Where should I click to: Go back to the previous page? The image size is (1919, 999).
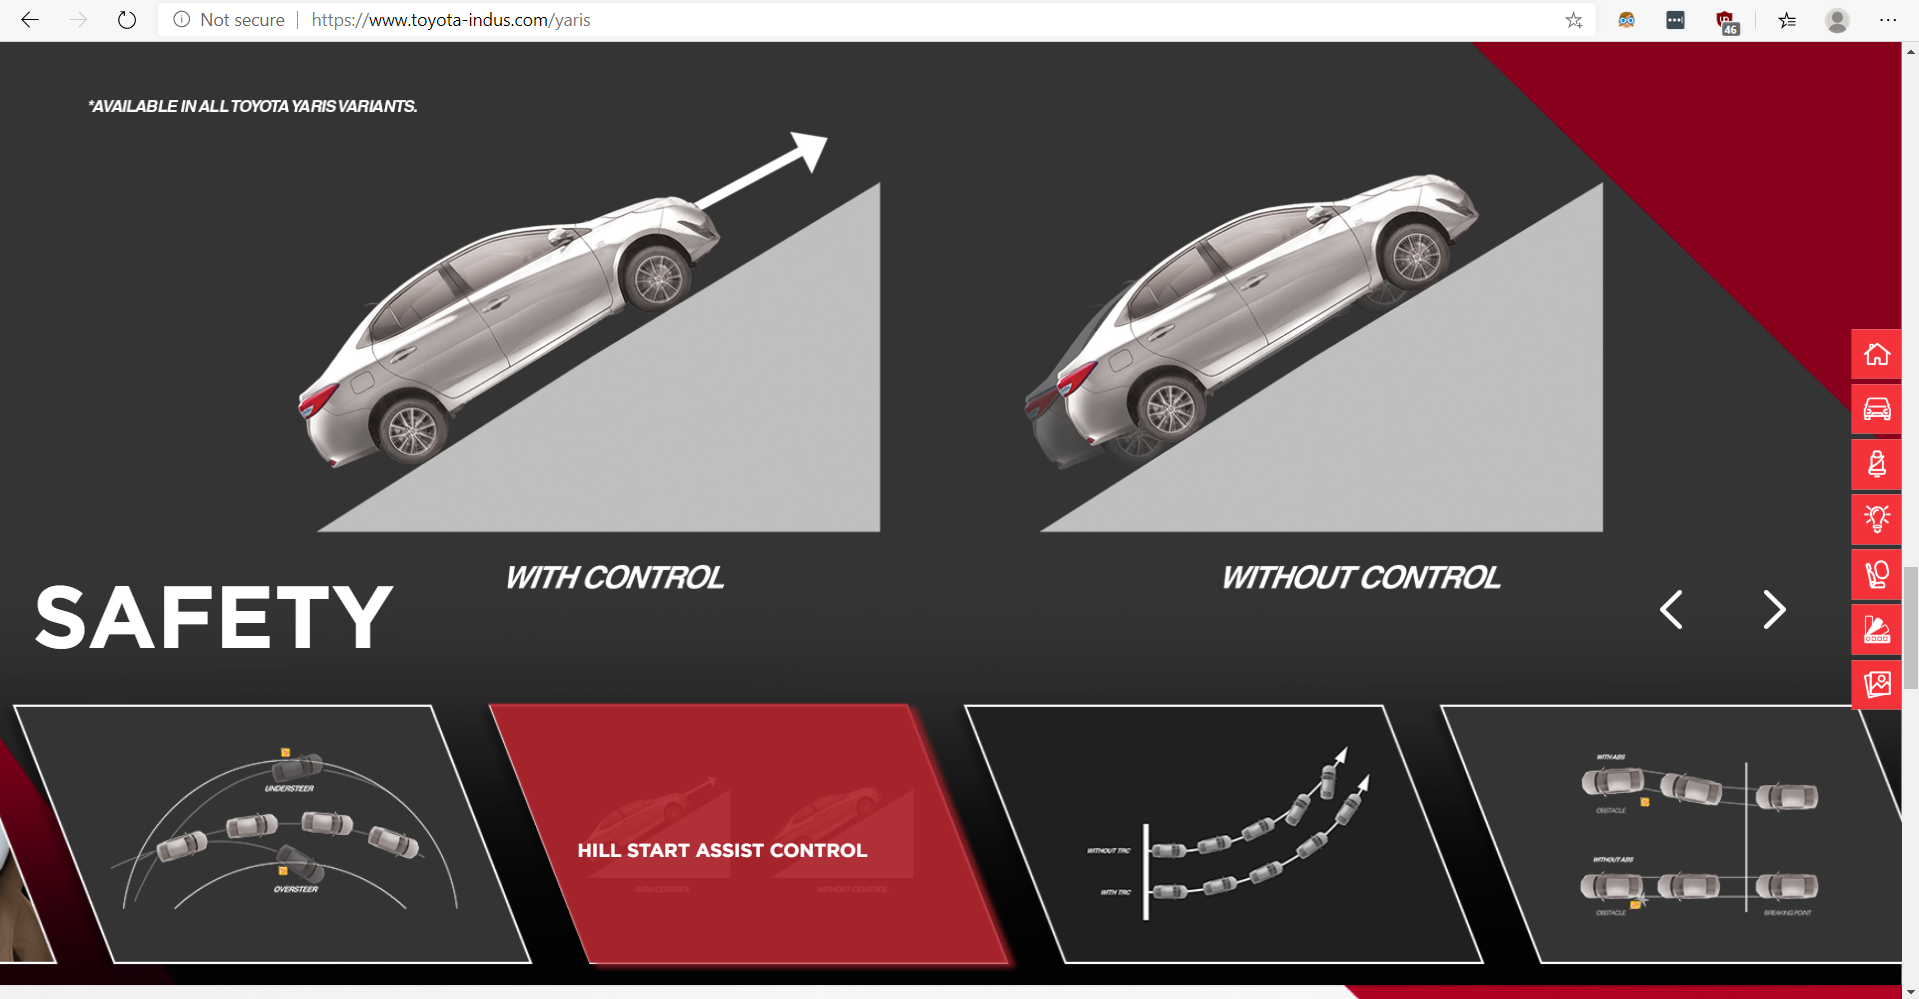(30, 20)
